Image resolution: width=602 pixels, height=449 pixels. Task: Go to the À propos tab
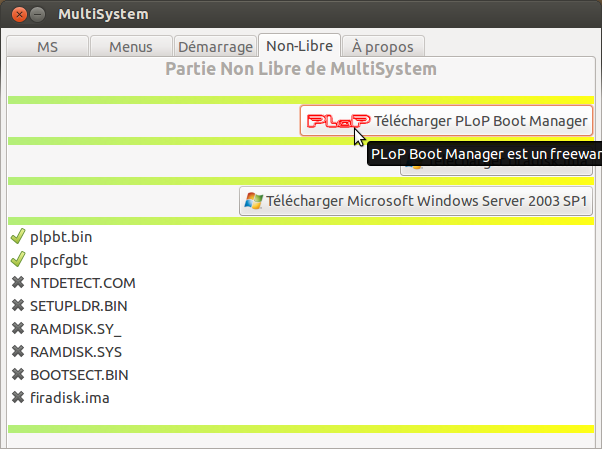pyautogui.click(x=383, y=46)
